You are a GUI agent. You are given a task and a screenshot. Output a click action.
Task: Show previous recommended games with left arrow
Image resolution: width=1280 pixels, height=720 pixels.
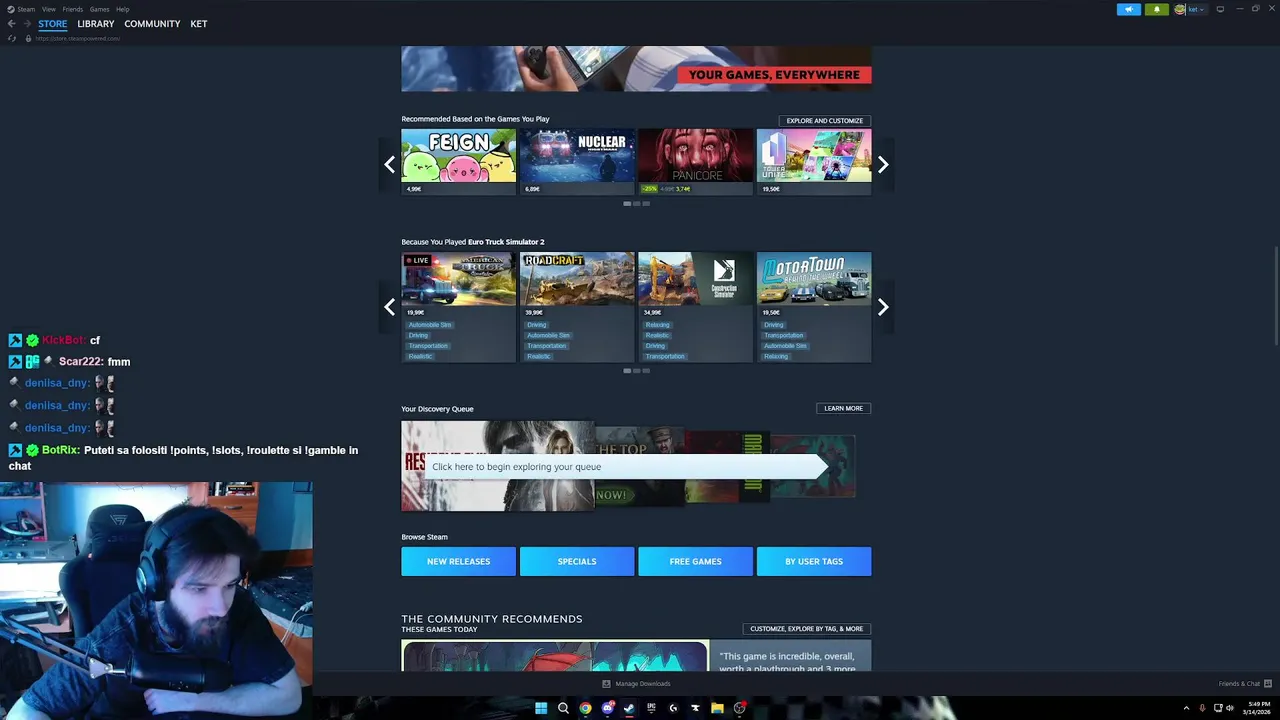[390, 165]
